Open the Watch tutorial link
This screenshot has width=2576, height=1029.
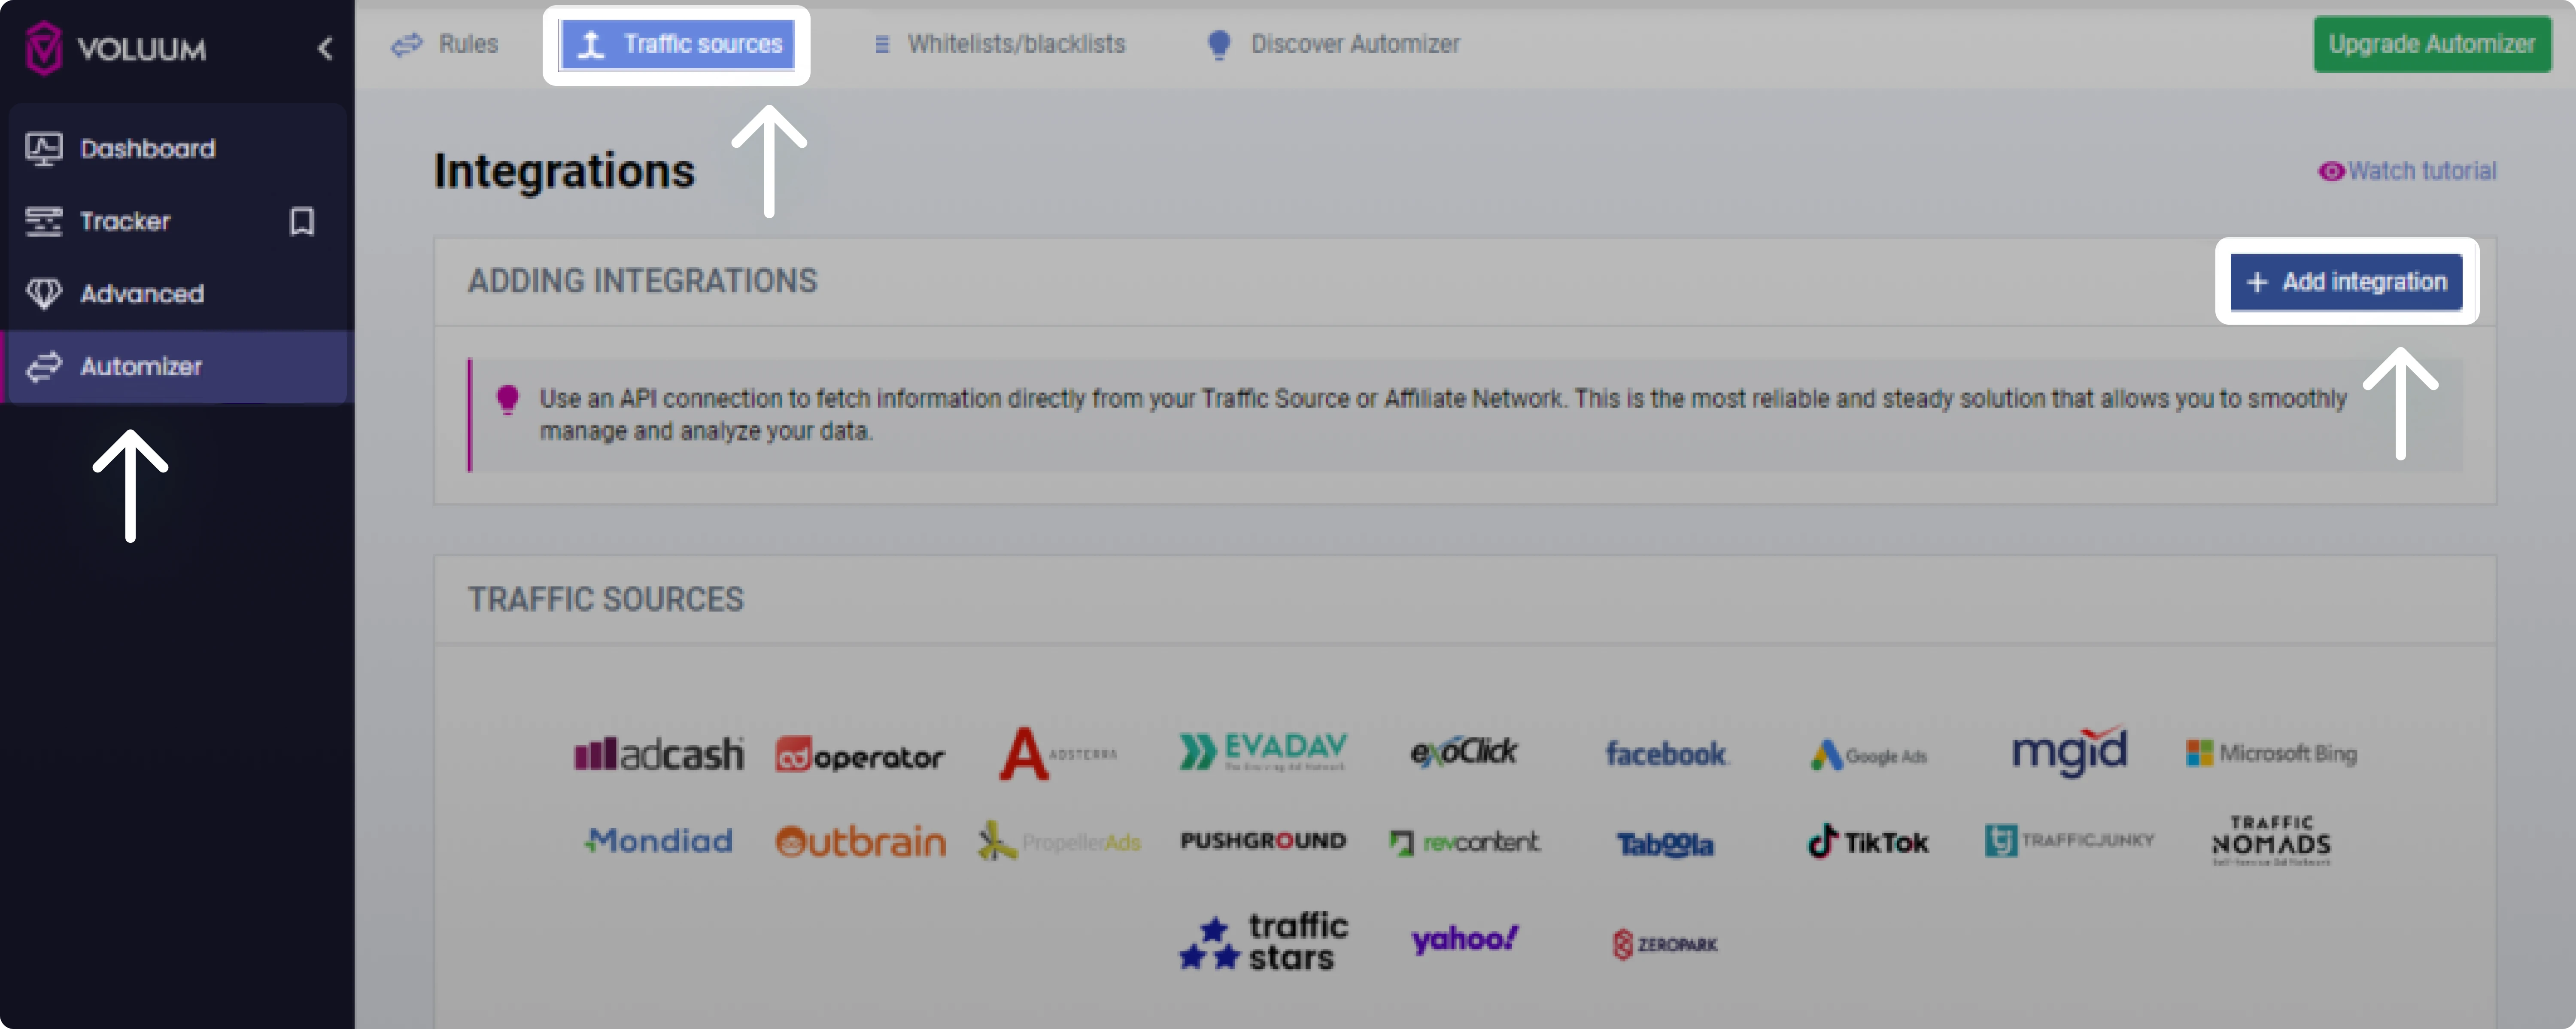(2407, 171)
